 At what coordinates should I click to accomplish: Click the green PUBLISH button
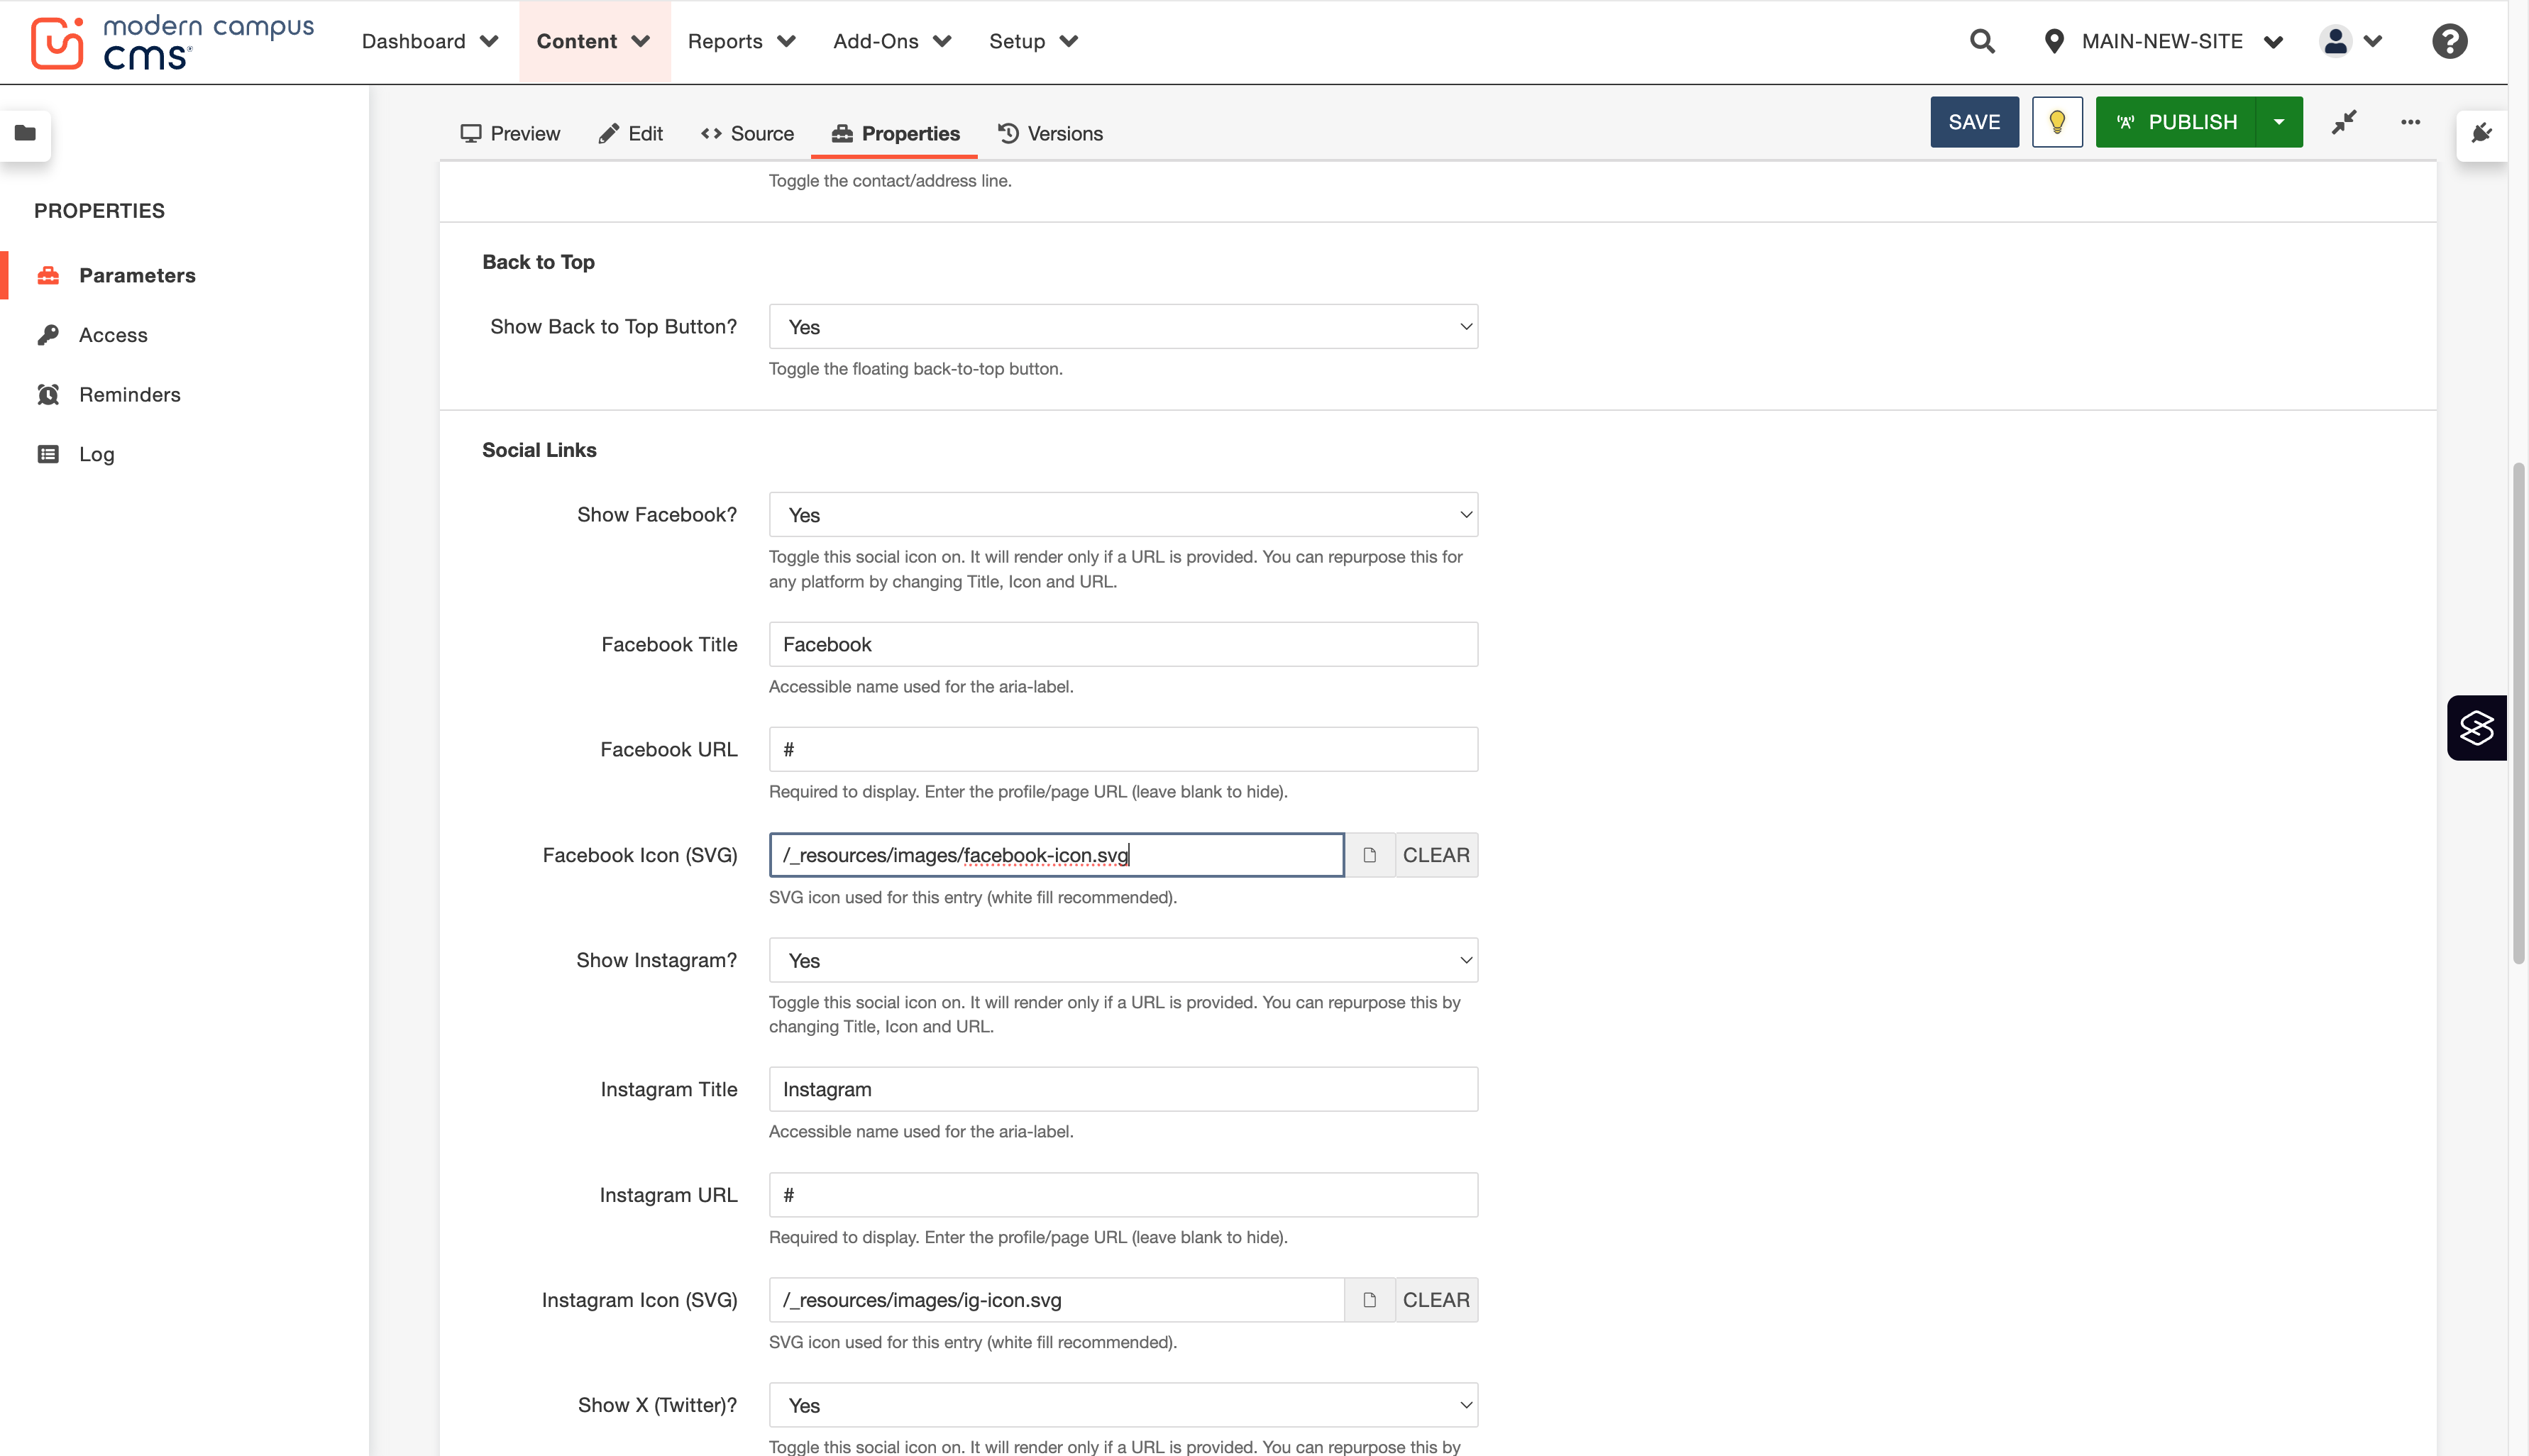click(2175, 122)
